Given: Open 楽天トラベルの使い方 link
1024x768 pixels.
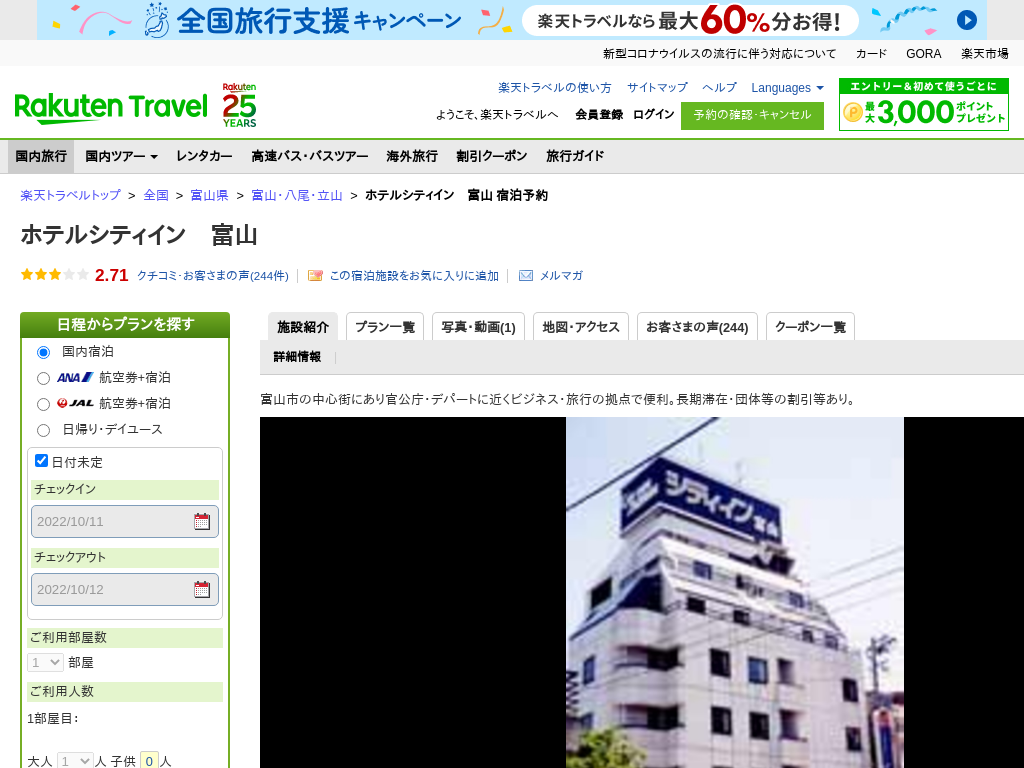Looking at the screenshot, I should (x=554, y=88).
